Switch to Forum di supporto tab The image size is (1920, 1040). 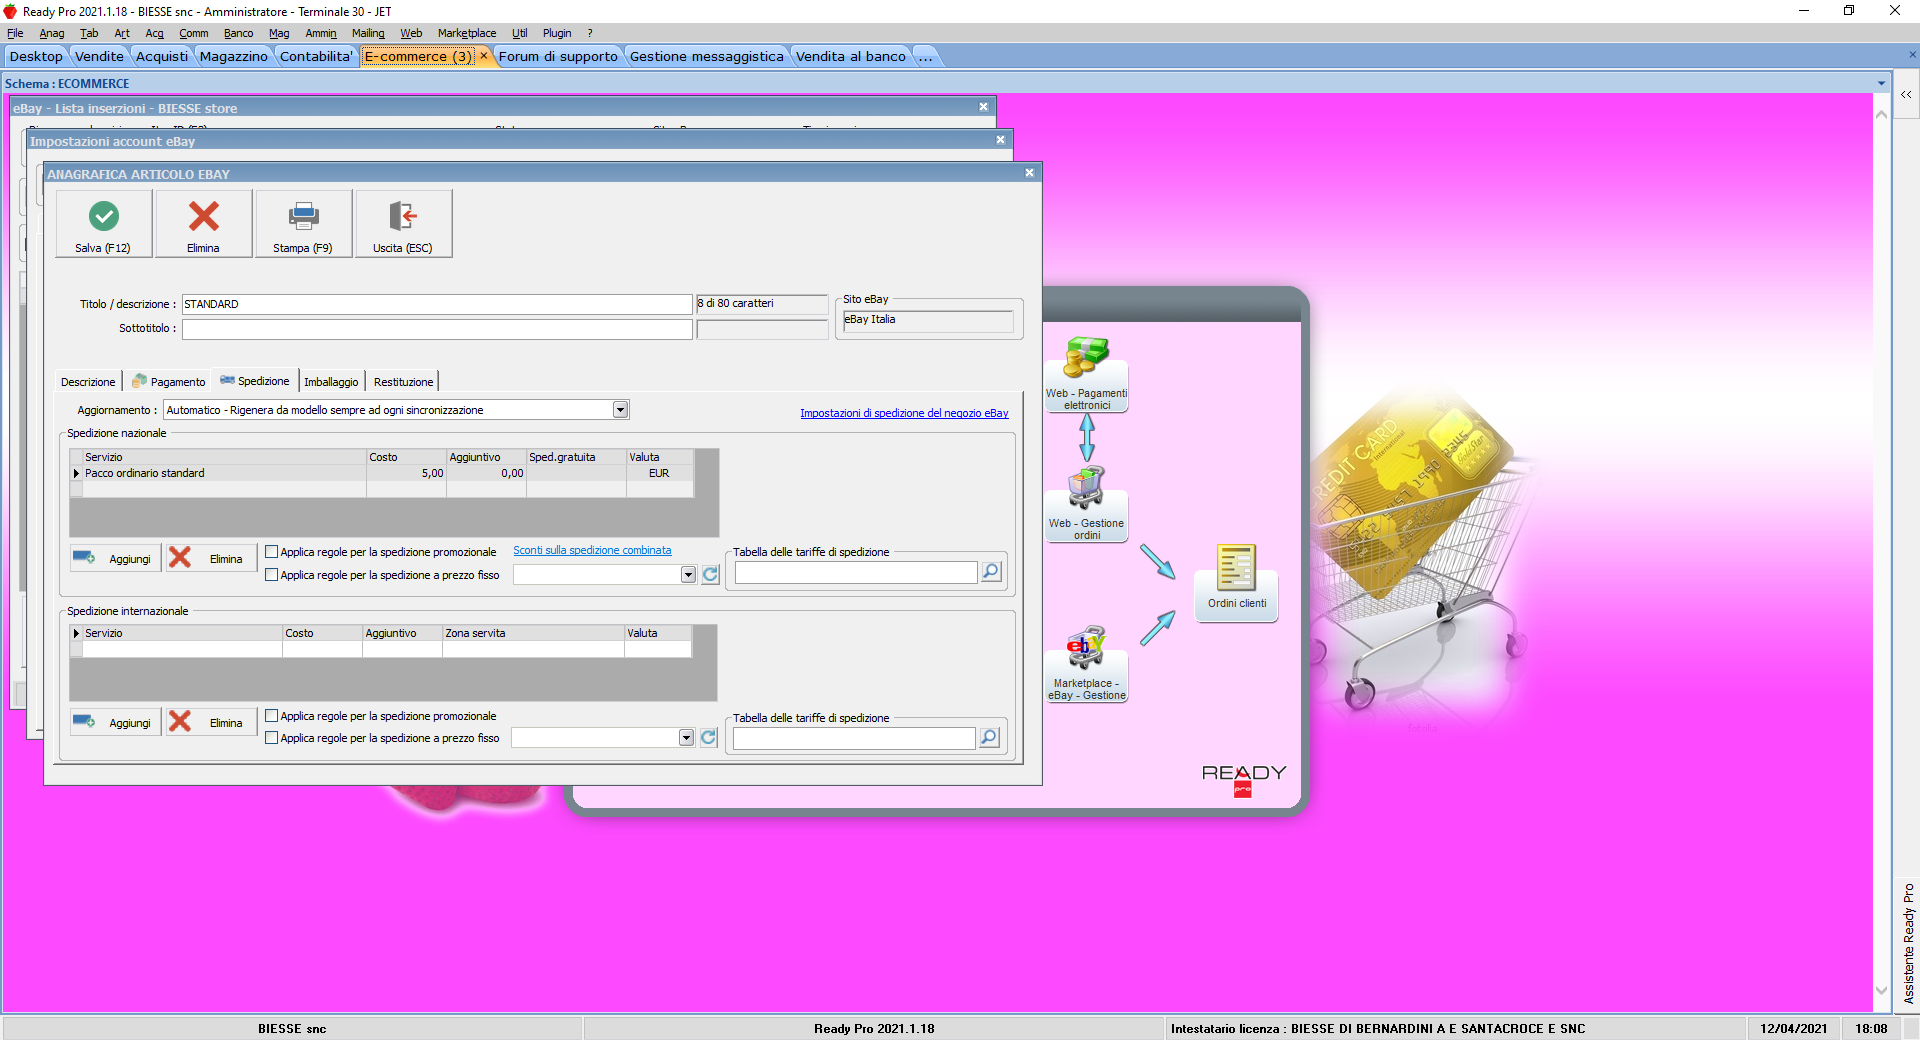[558, 56]
